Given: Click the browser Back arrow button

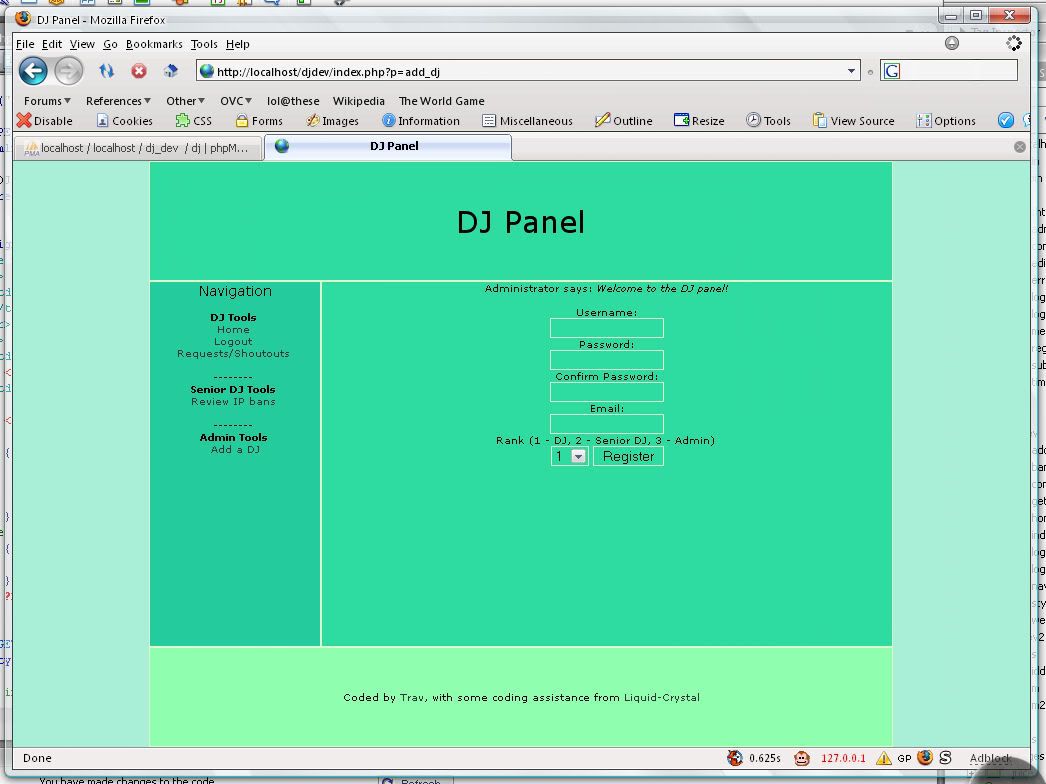Looking at the screenshot, I should [33, 70].
